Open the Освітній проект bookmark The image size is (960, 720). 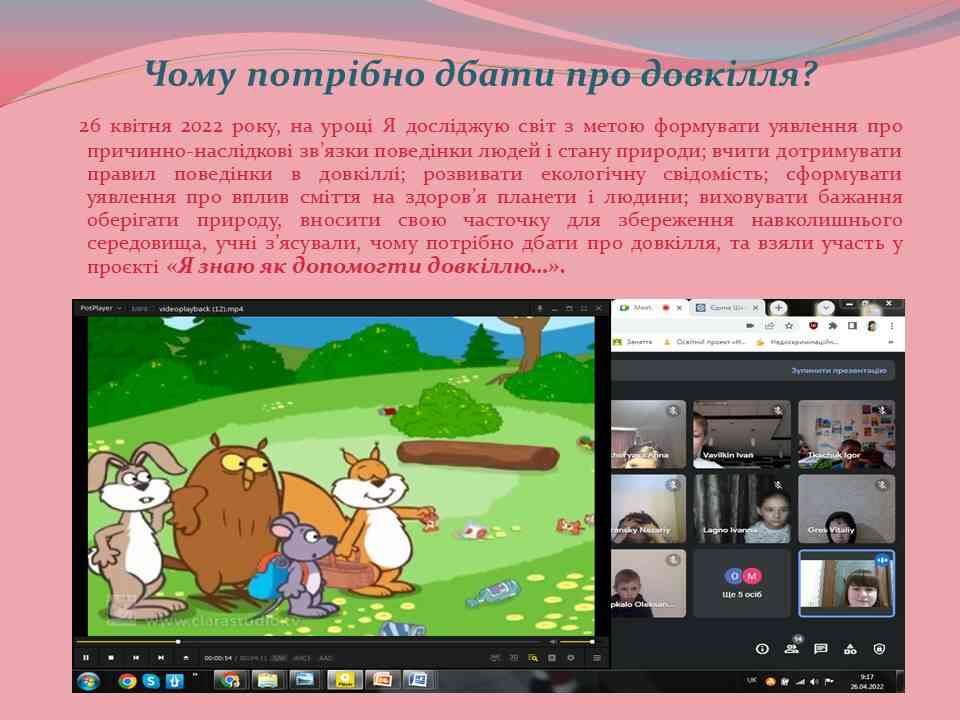click(704, 342)
